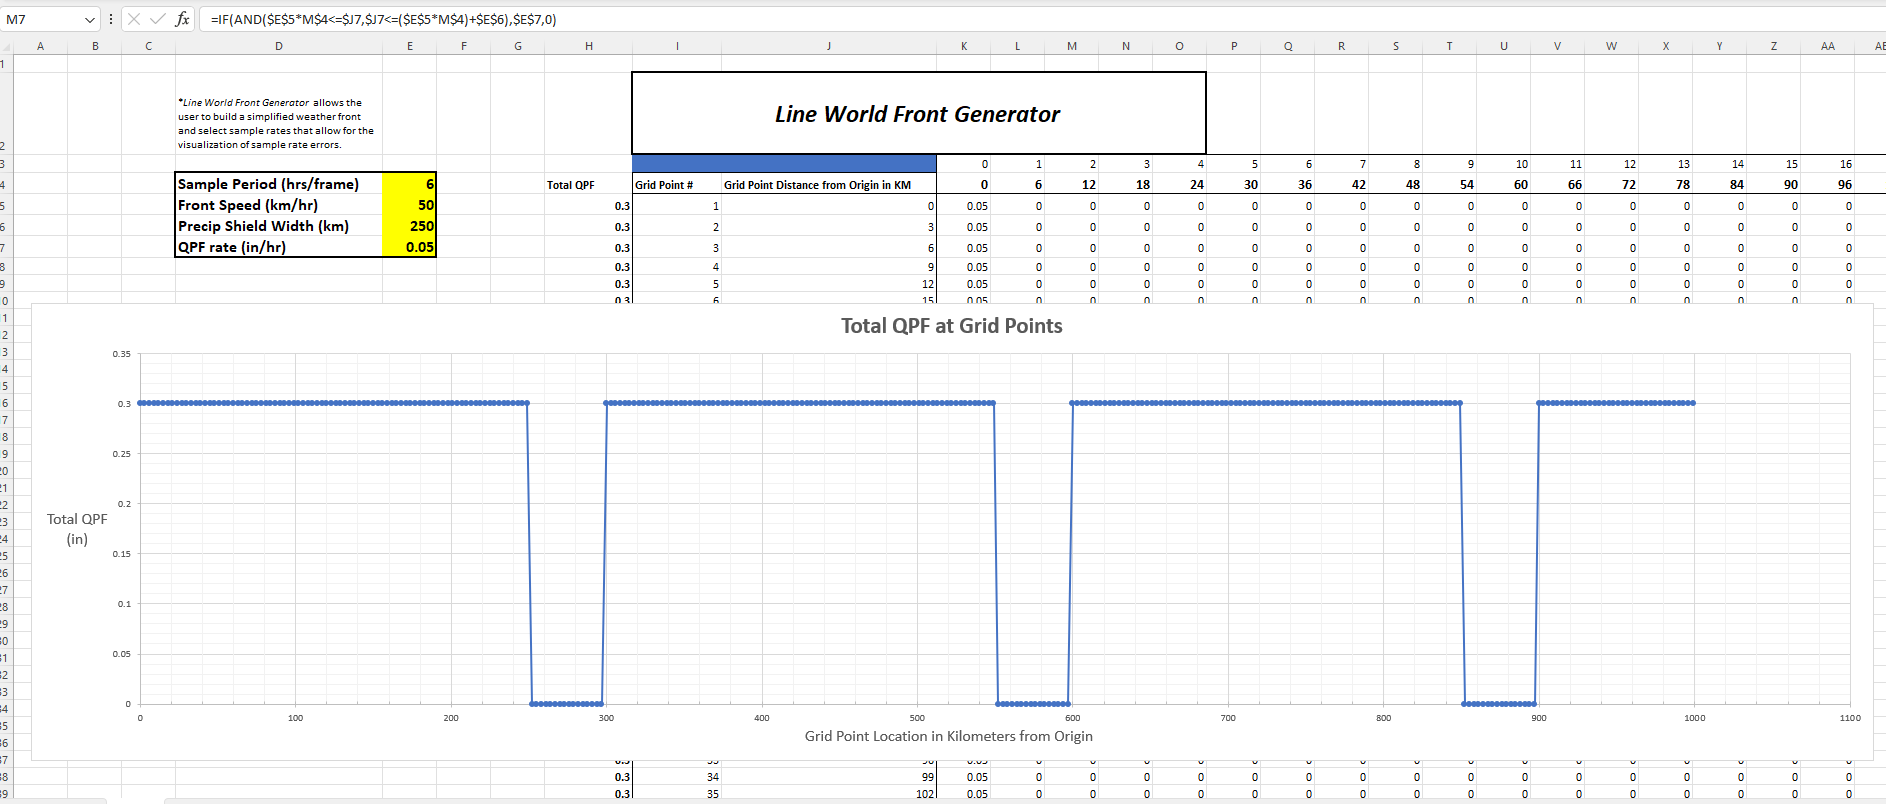Click the blue filled cell above Grid Point headers
Image resolution: width=1886 pixels, height=804 pixels.
784,163
